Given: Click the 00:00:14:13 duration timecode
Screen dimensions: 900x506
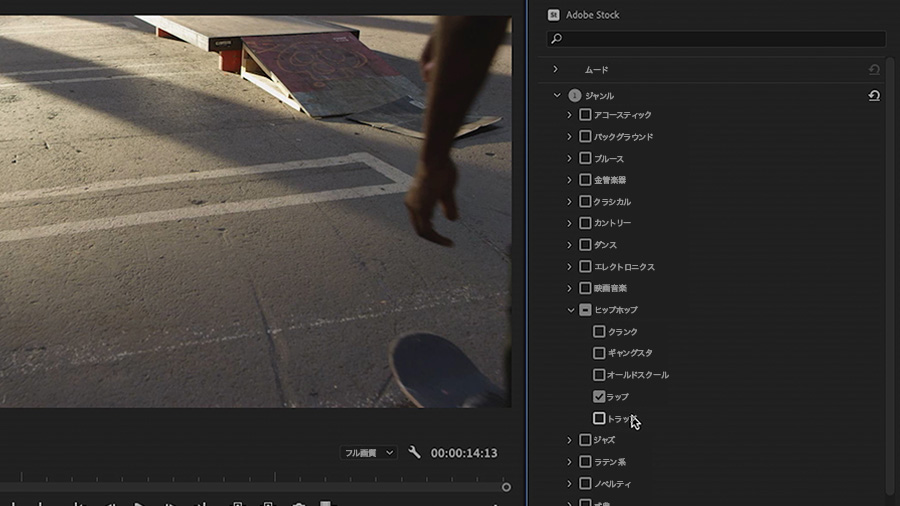Looking at the screenshot, I should (x=464, y=453).
